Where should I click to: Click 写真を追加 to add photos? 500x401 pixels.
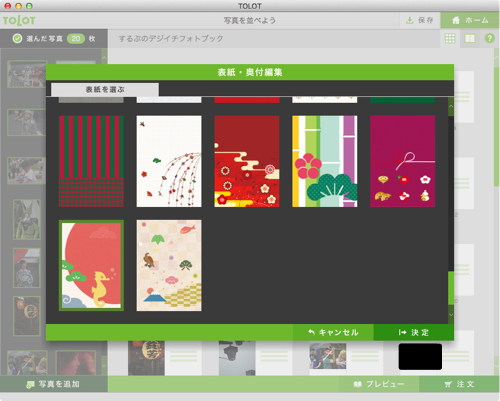click(53, 384)
